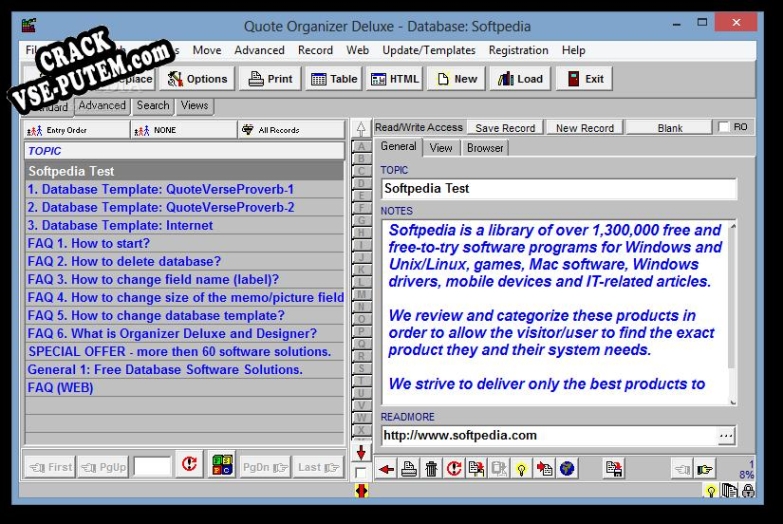The width and height of the screenshot is (783, 524).
Task: Click the NOTES scrollbar down arrow
Action: click(x=733, y=402)
